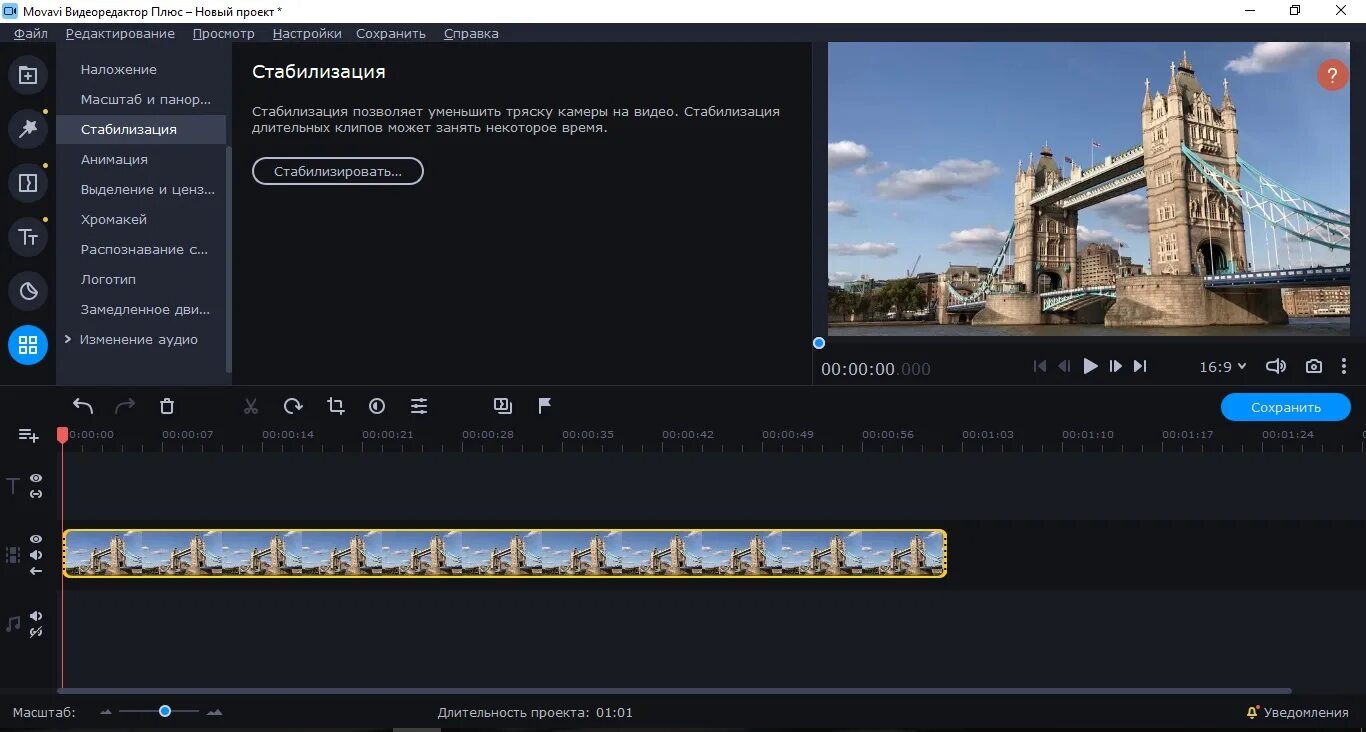Click the red playhead marker
1366x732 pixels.
coord(62,435)
